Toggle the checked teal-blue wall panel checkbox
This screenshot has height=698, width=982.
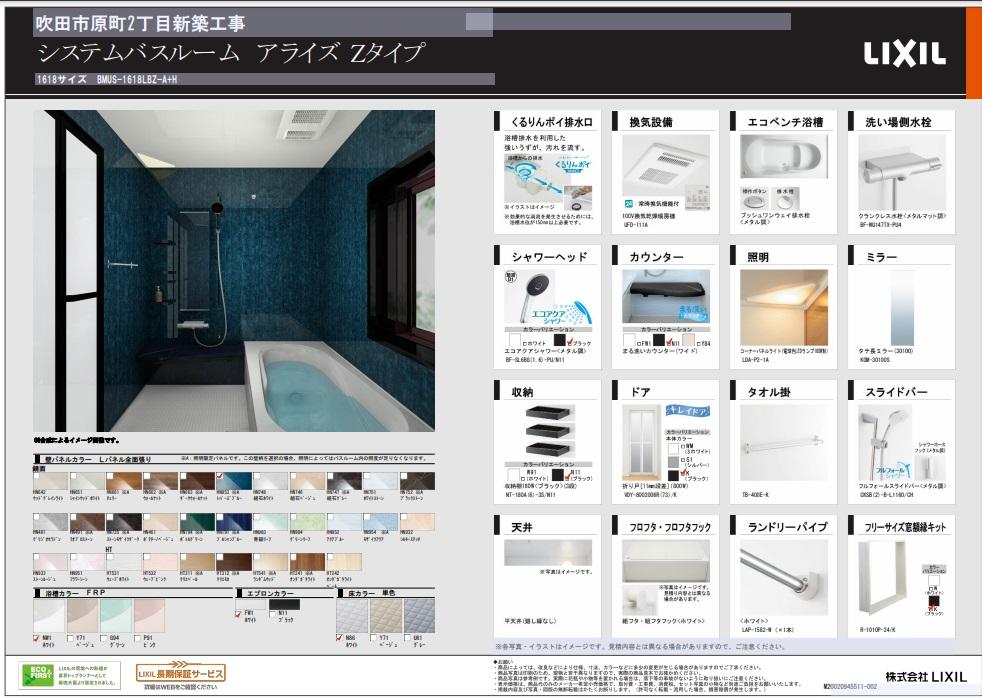point(220,476)
